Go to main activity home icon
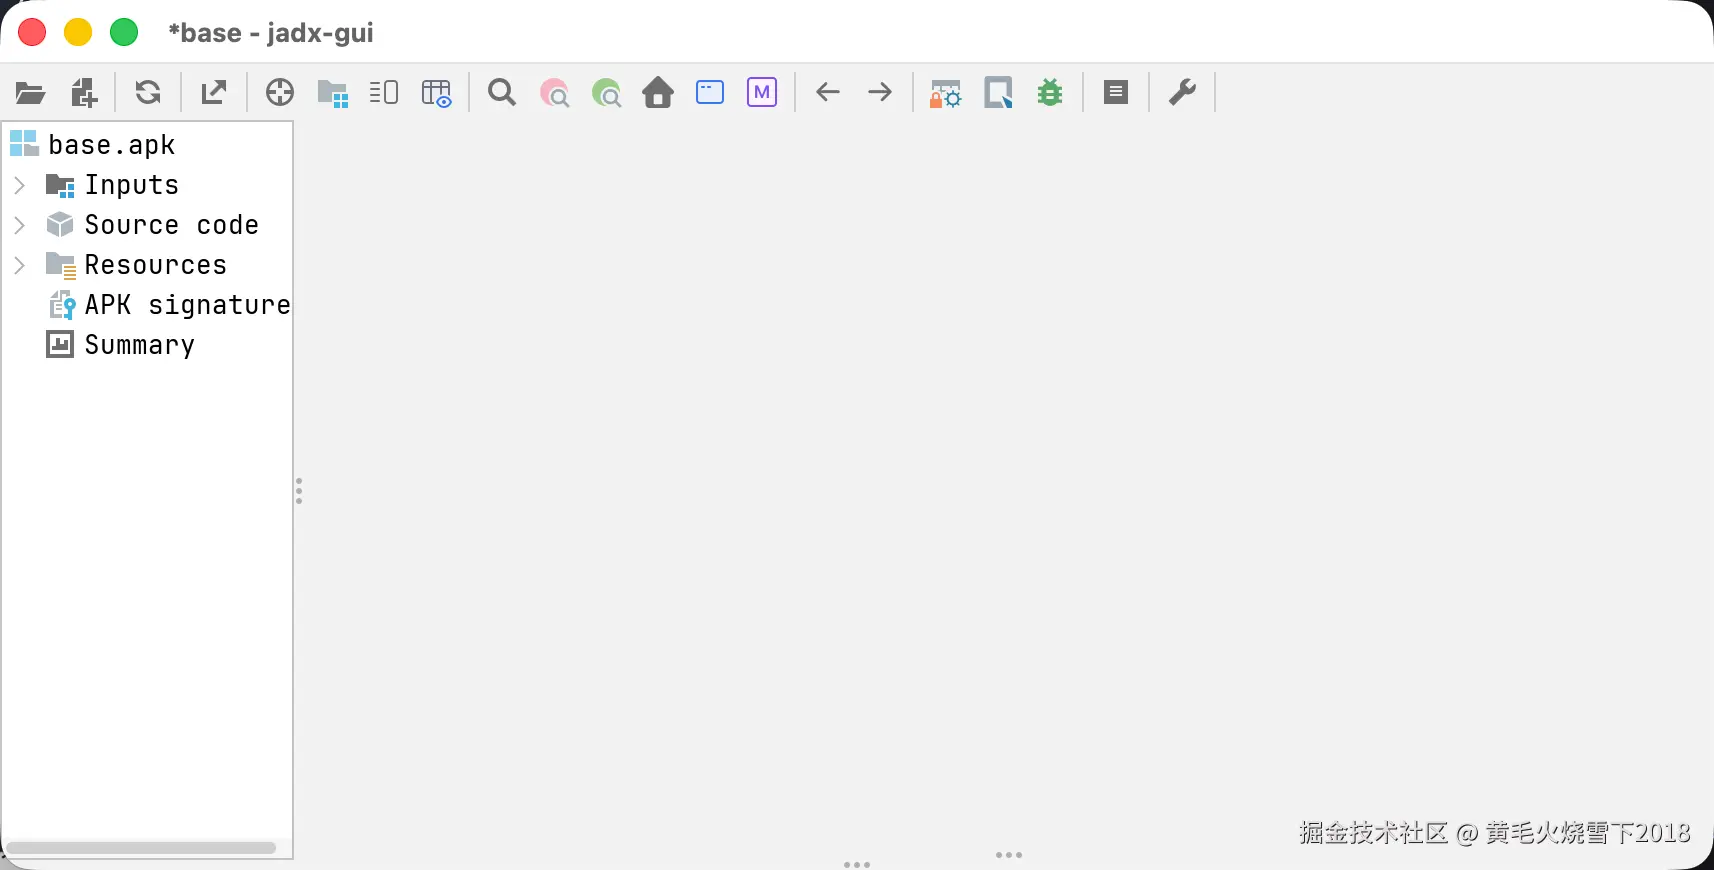This screenshot has width=1714, height=870. [x=658, y=93]
